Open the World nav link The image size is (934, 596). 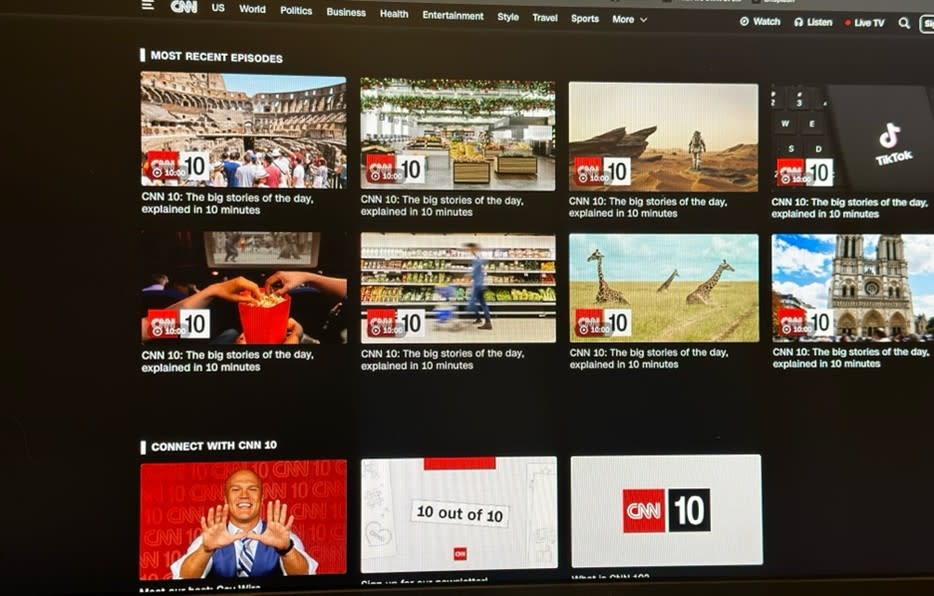click(252, 9)
